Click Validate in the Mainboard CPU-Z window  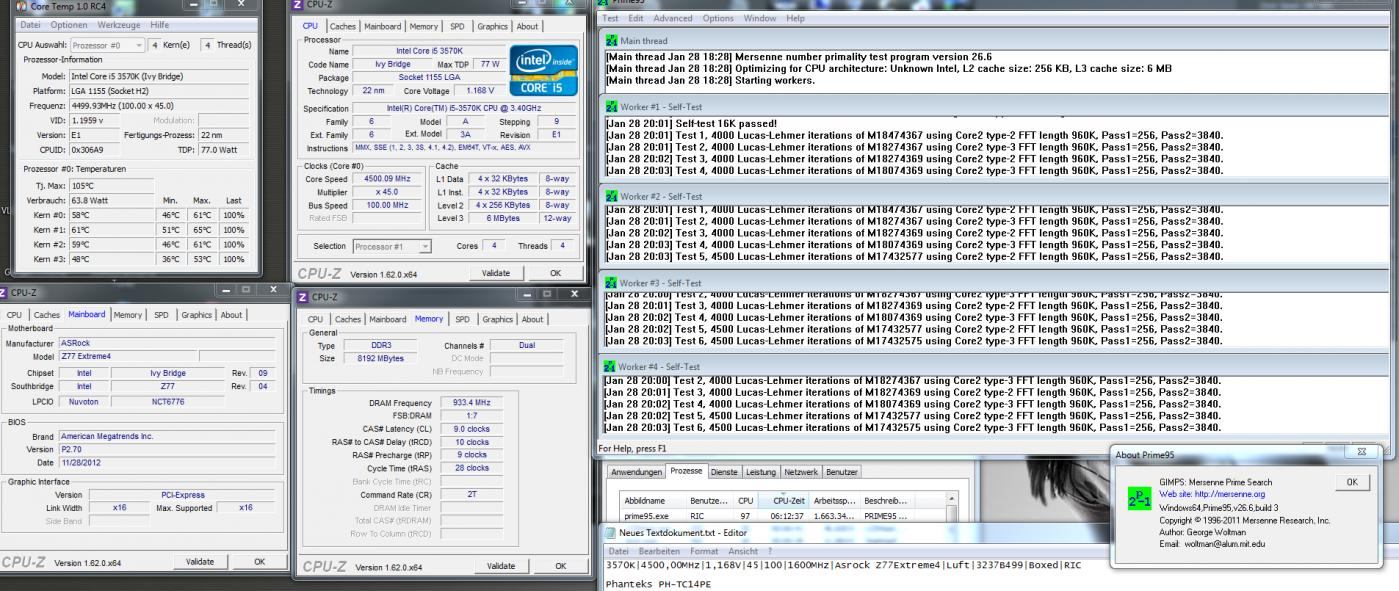click(x=201, y=562)
